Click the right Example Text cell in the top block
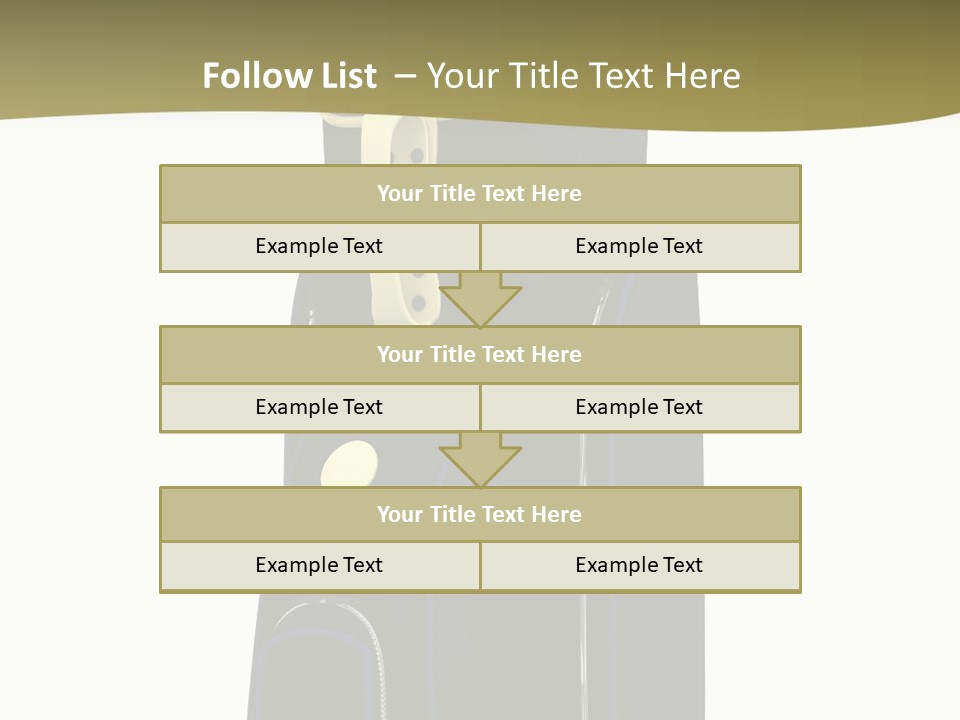 click(x=639, y=247)
